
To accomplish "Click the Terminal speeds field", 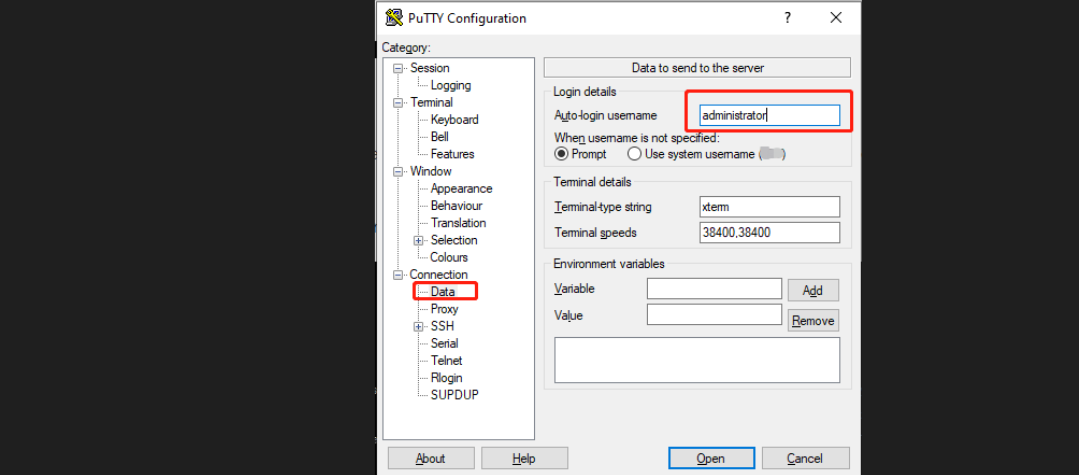I will (x=769, y=233).
